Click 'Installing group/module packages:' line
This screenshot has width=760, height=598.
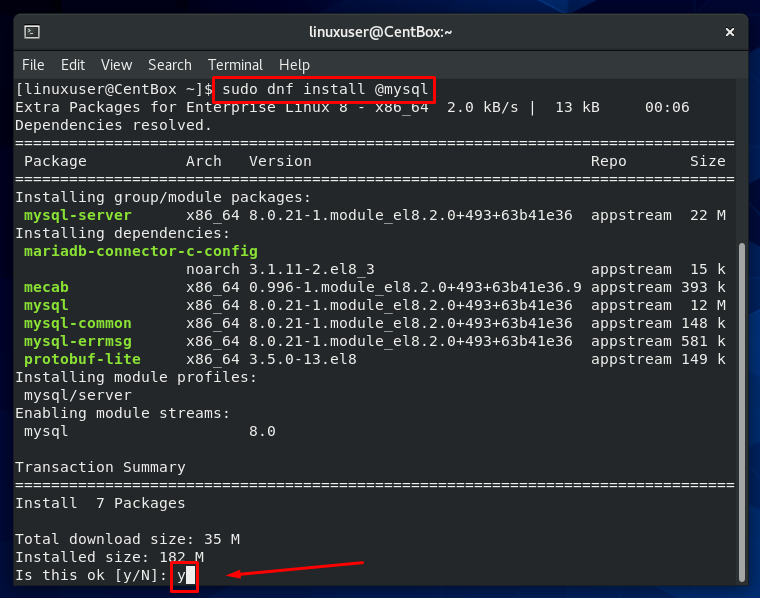tap(163, 197)
